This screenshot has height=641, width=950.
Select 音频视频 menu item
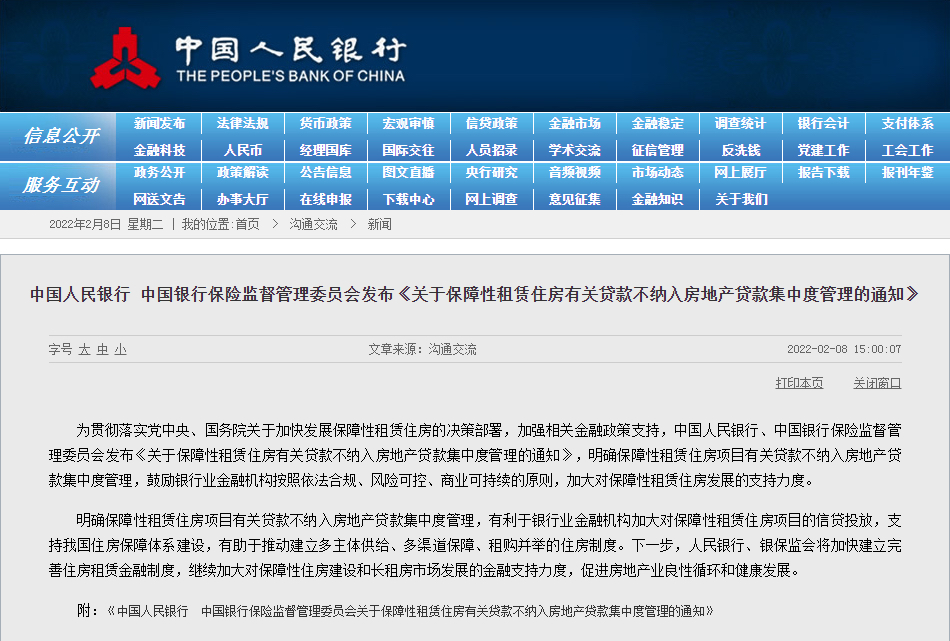pyautogui.click(x=574, y=173)
